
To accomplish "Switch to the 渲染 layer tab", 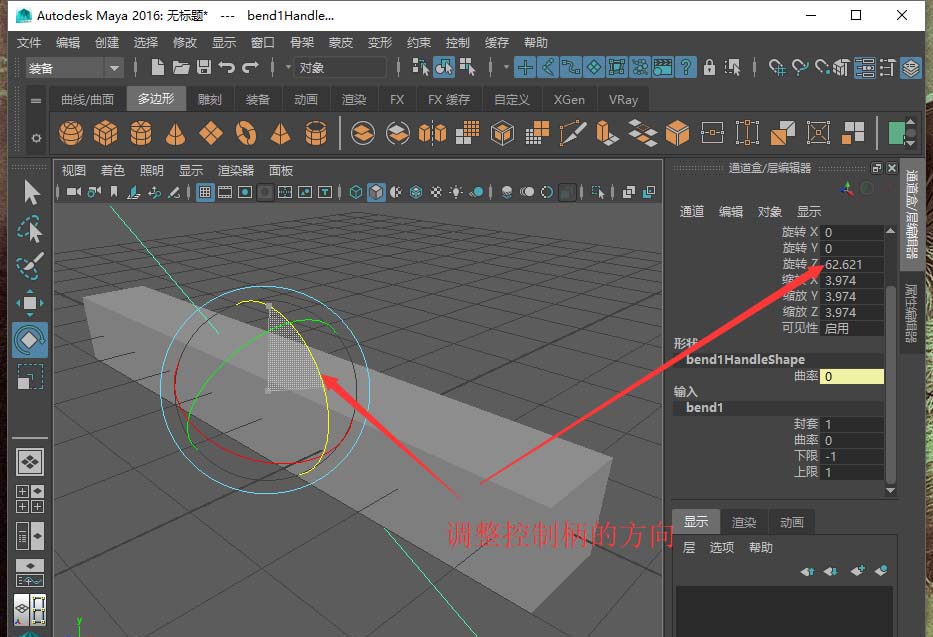I will [744, 521].
